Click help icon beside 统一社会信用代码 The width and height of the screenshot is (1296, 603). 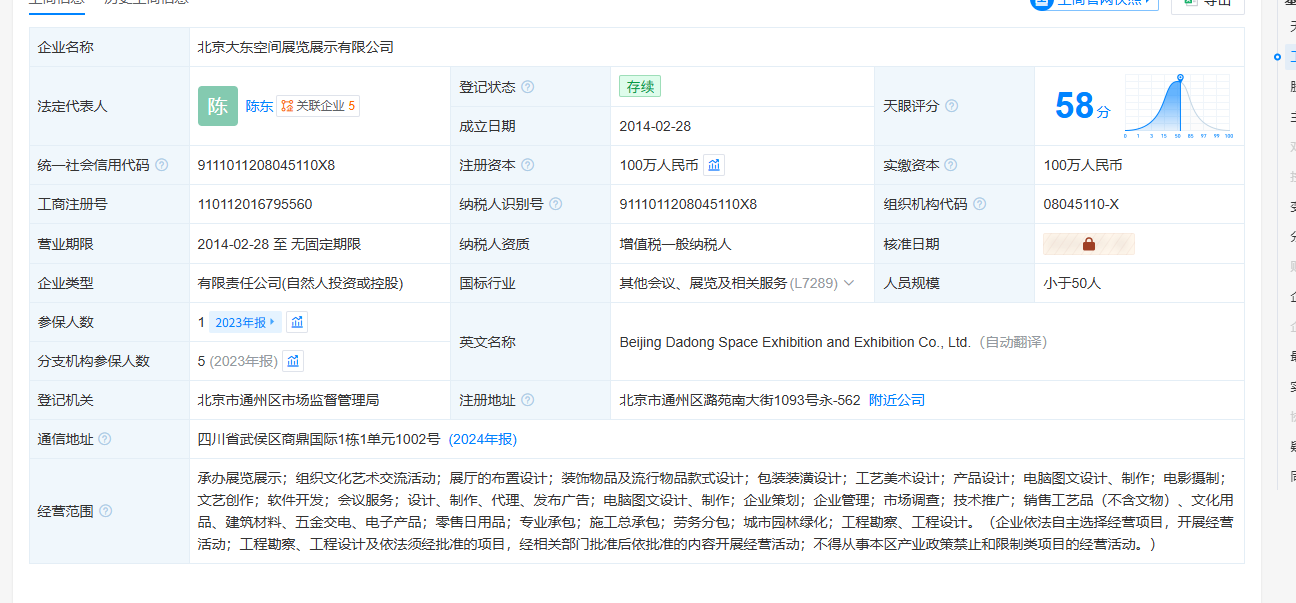(161, 165)
